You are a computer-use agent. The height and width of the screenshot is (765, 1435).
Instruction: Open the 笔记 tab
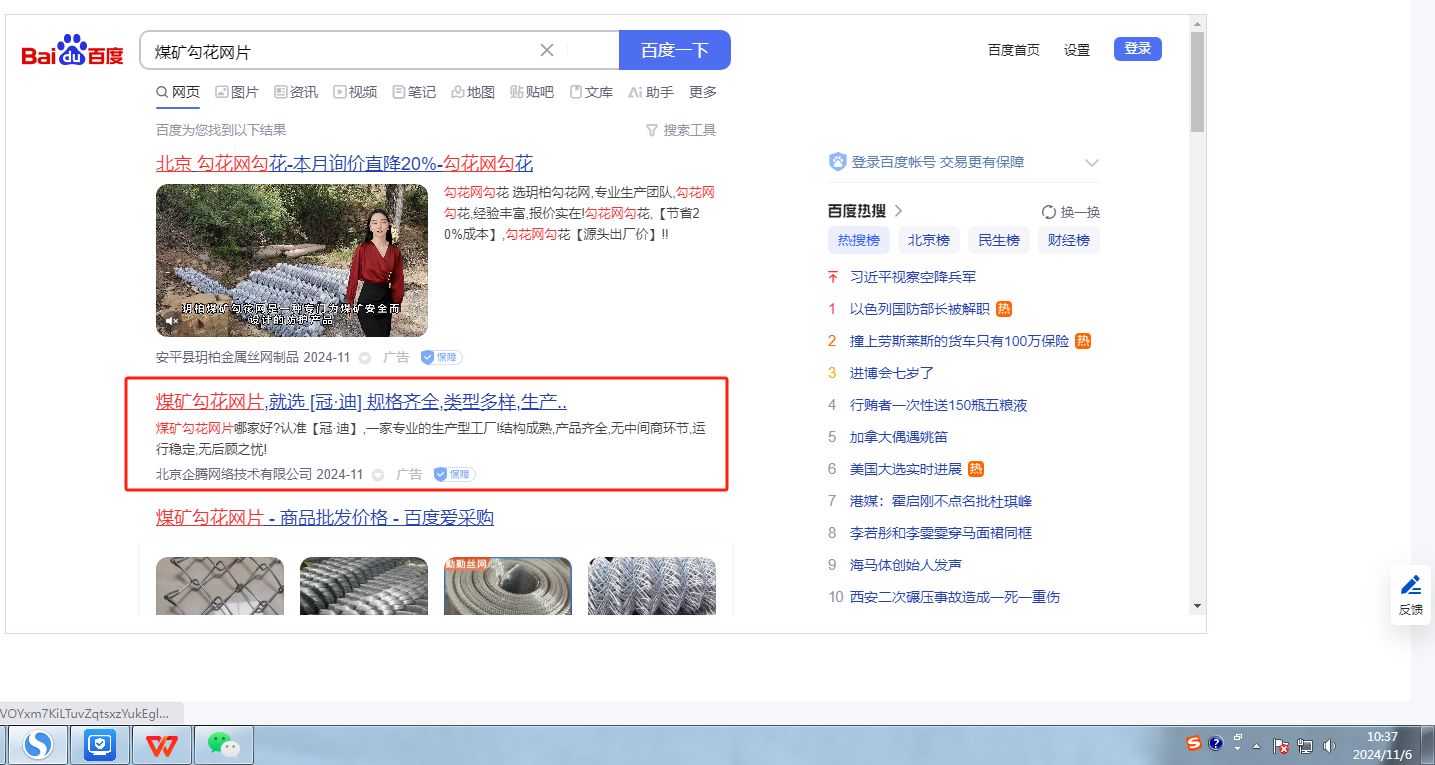[414, 92]
